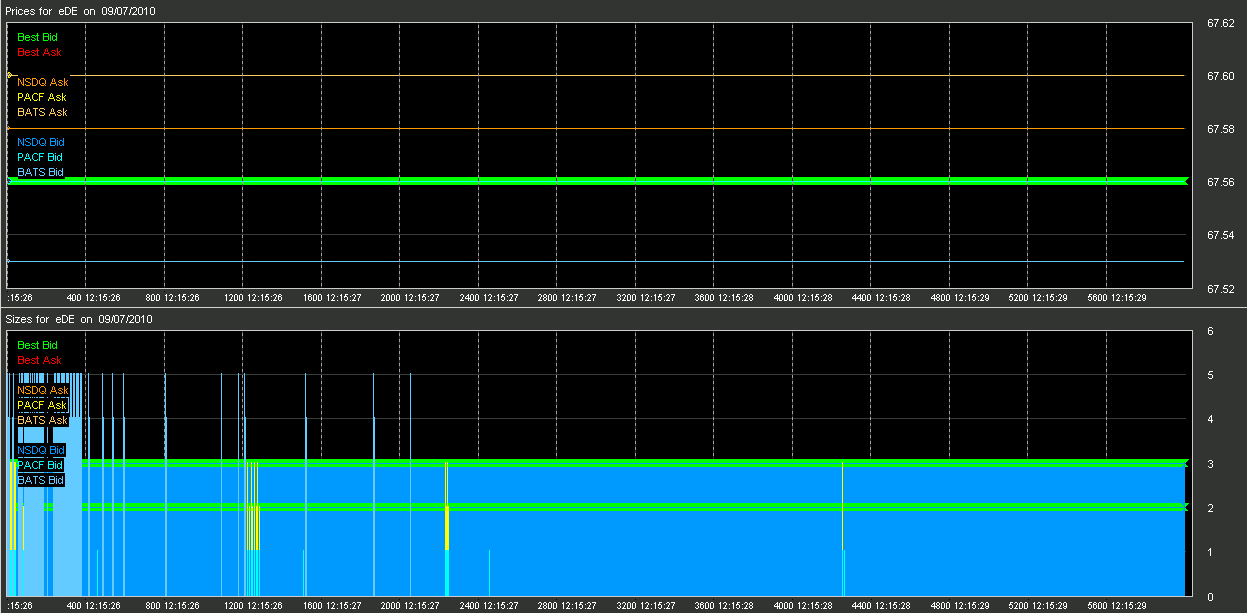Viewport: 1247px width, 613px height.
Task: Click '3600 12:15:28' time label under Prices chart
Action: click(722, 298)
